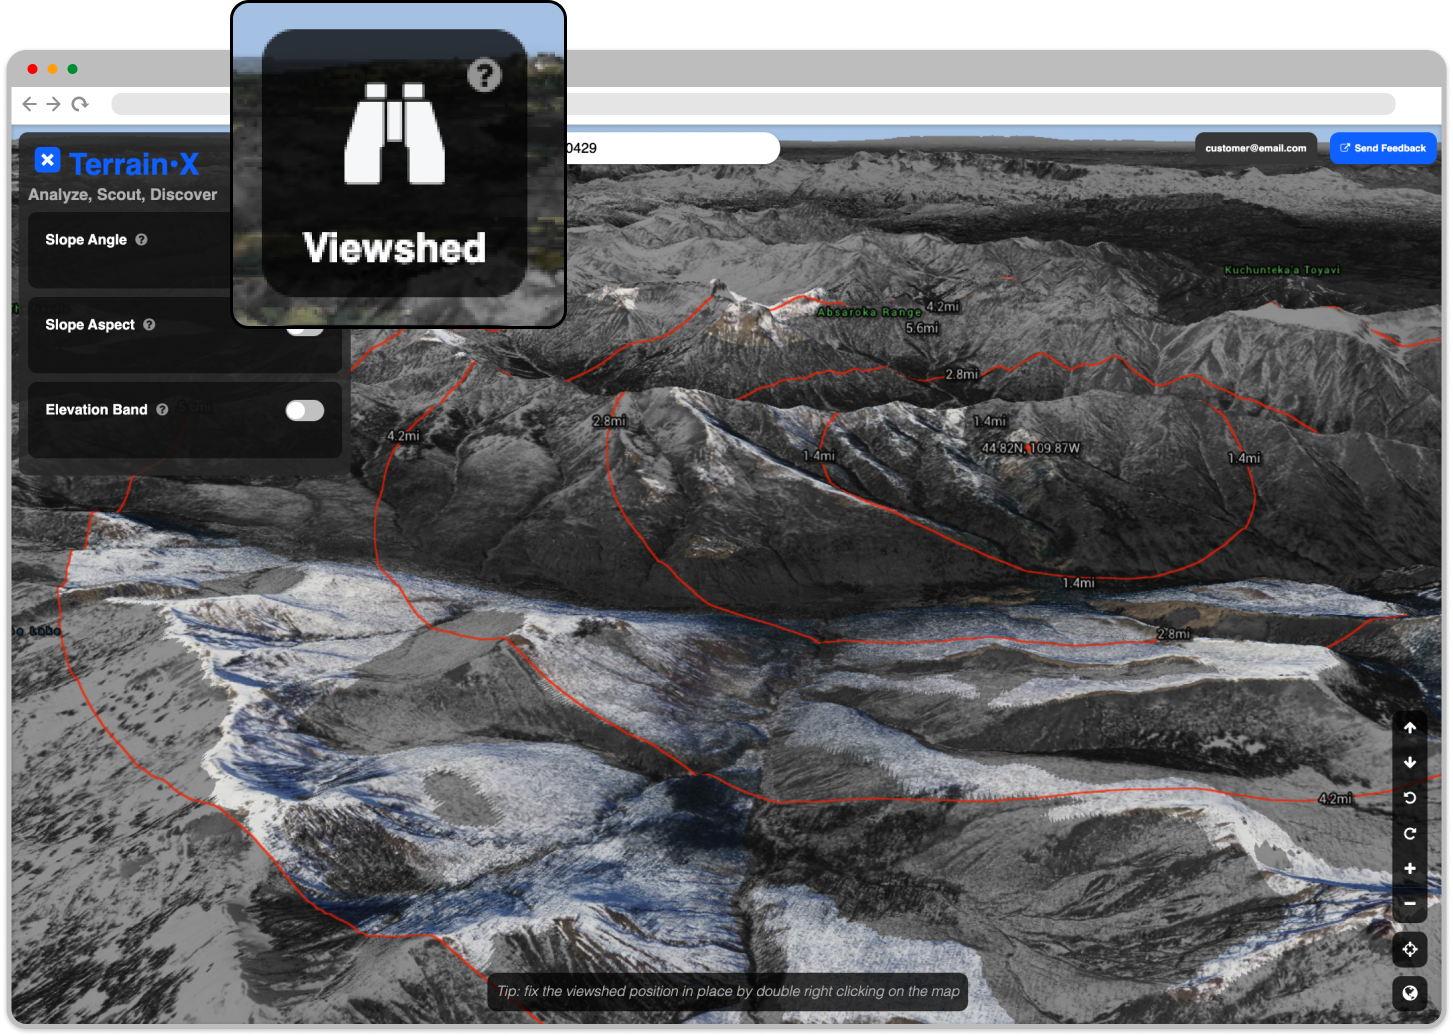Zoom out using the minus control
Screen dimensions: 1453x1036
pyautogui.click(x=1410, y=904)
